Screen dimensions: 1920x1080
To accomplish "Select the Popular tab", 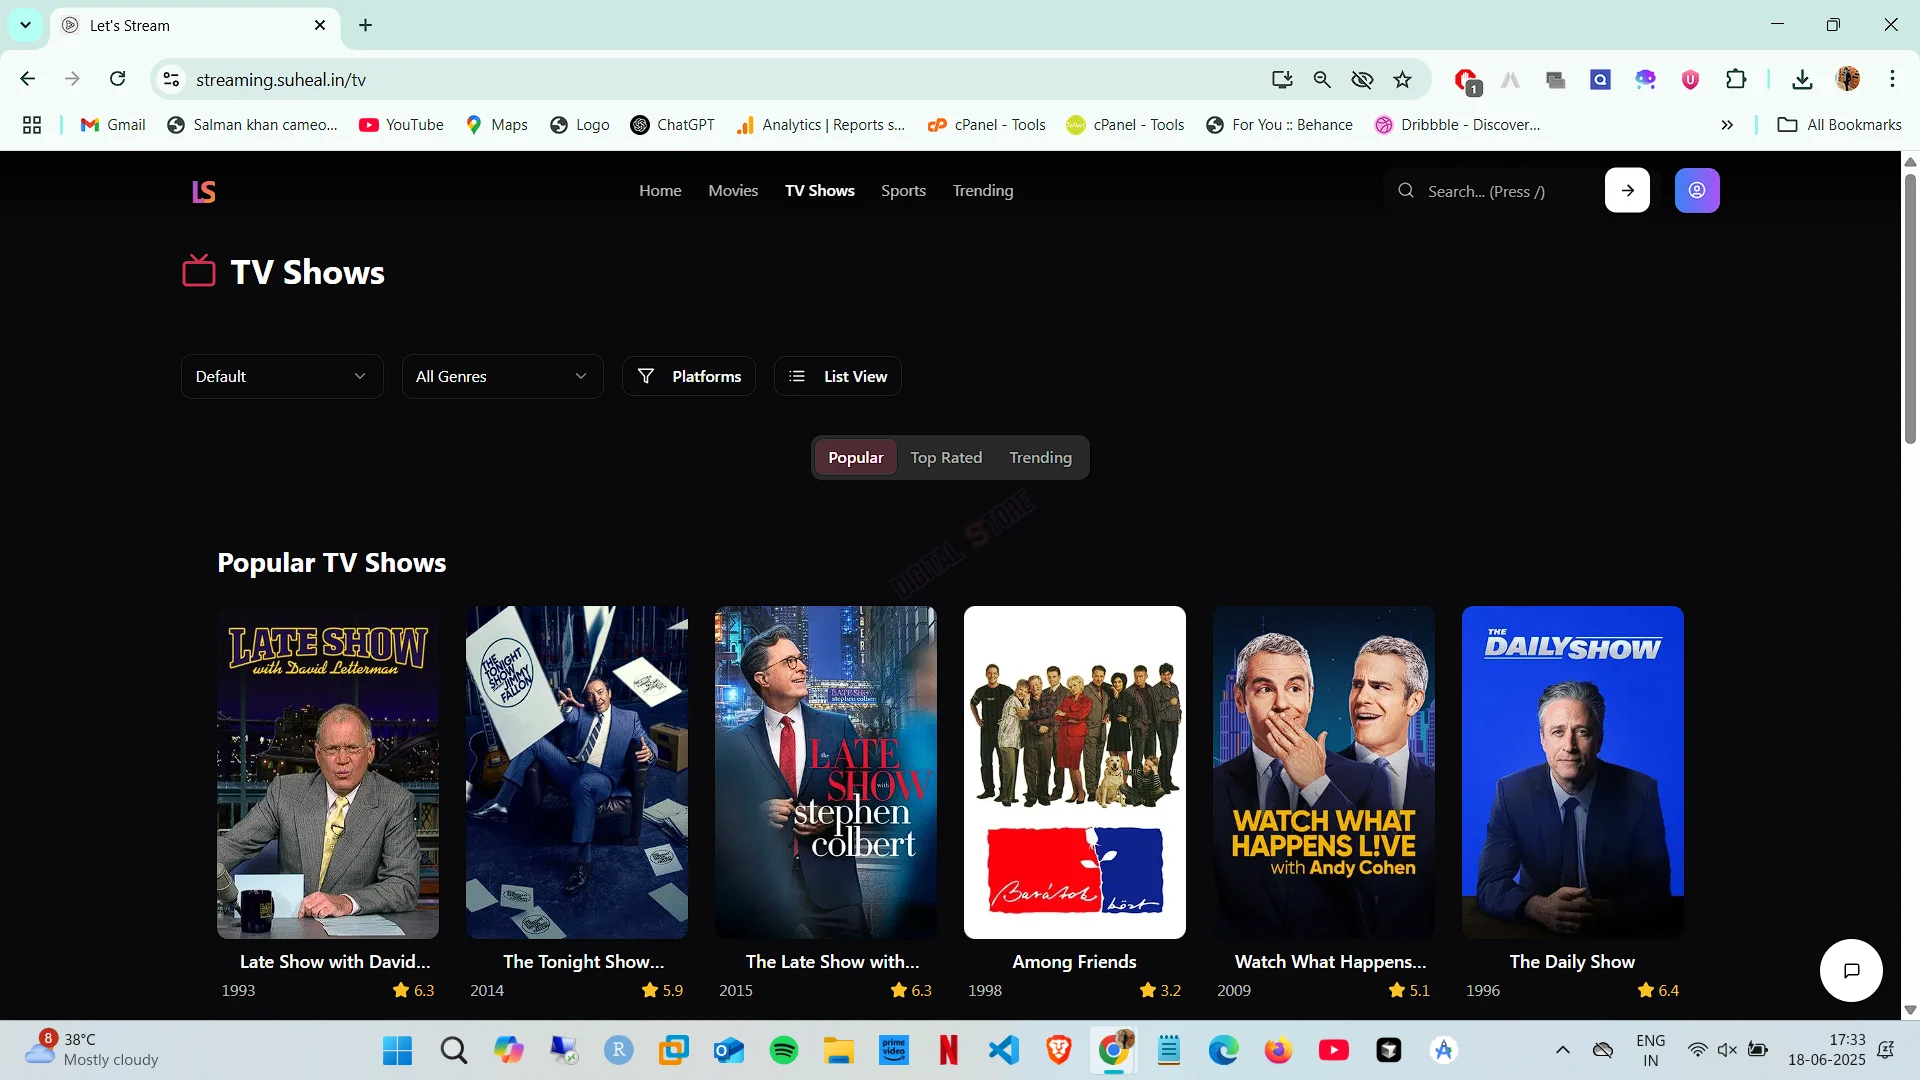I will (855, 457).
